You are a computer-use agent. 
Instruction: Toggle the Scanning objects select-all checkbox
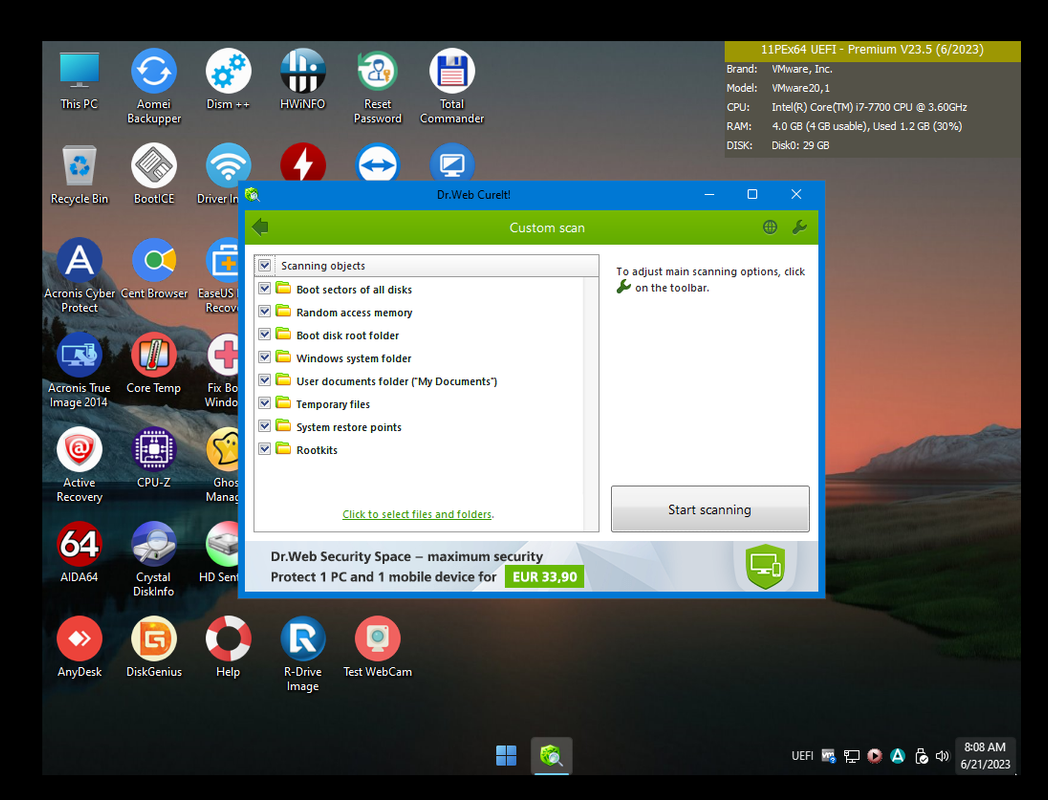pyautogui.click(x=265, y=265)
